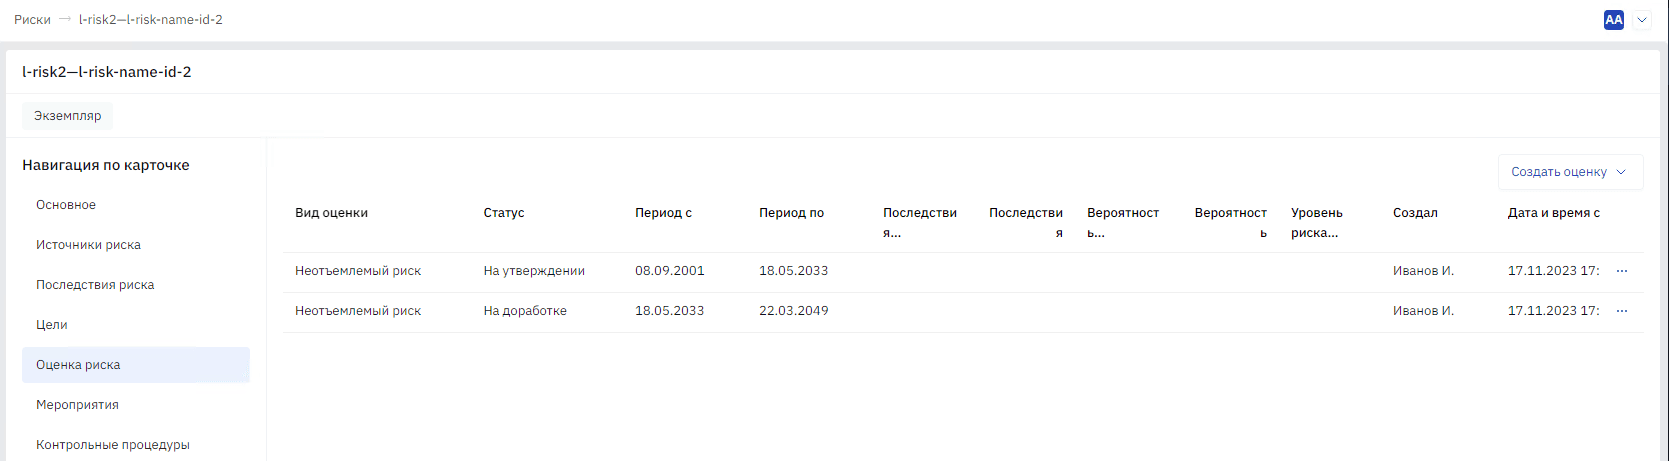The width and height of the screenshot is (1669, 461).
Task: Select Неотъемлемый риск in На доработке row
Action: click(358, 311)
